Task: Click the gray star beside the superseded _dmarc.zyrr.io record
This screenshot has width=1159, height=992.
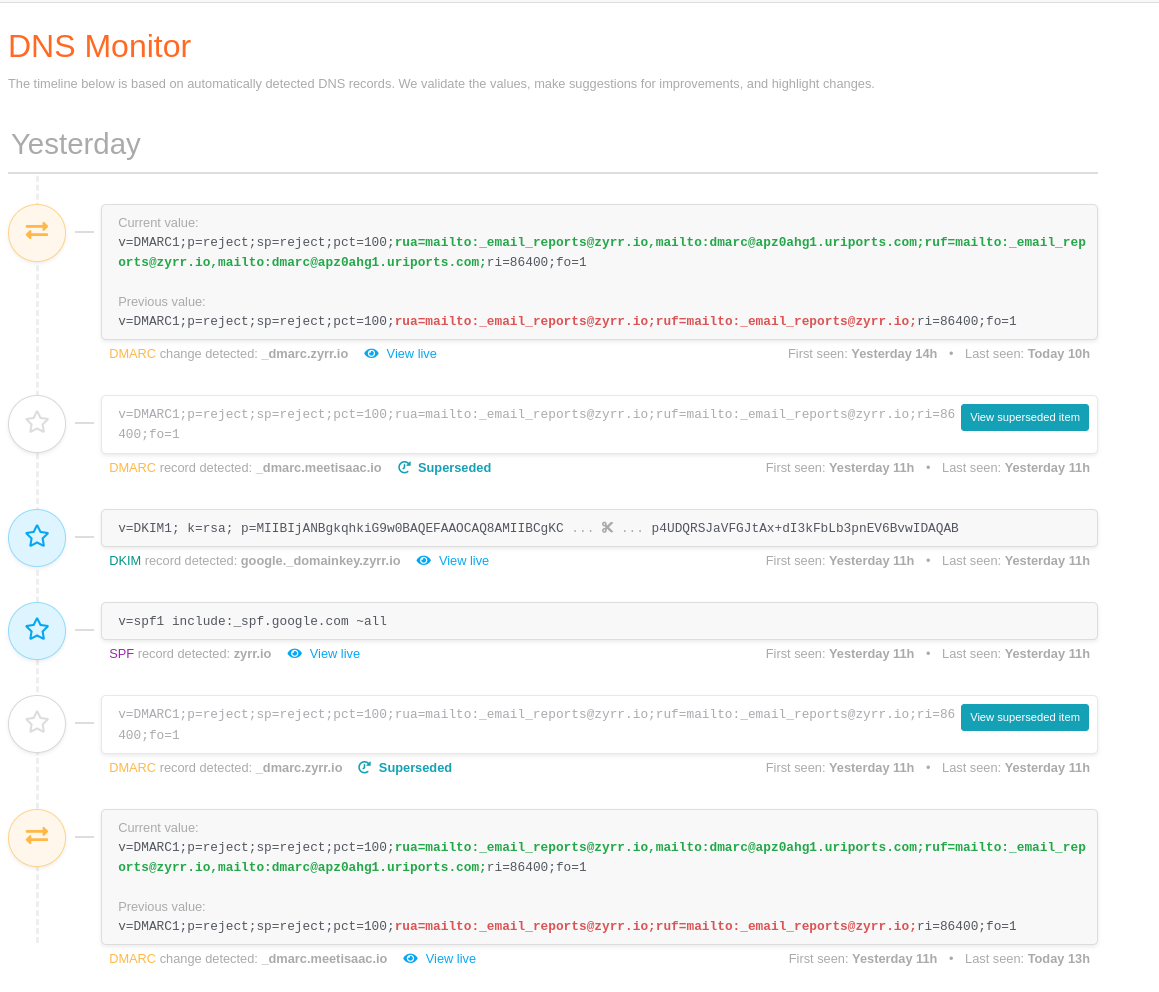Action: 37,723
